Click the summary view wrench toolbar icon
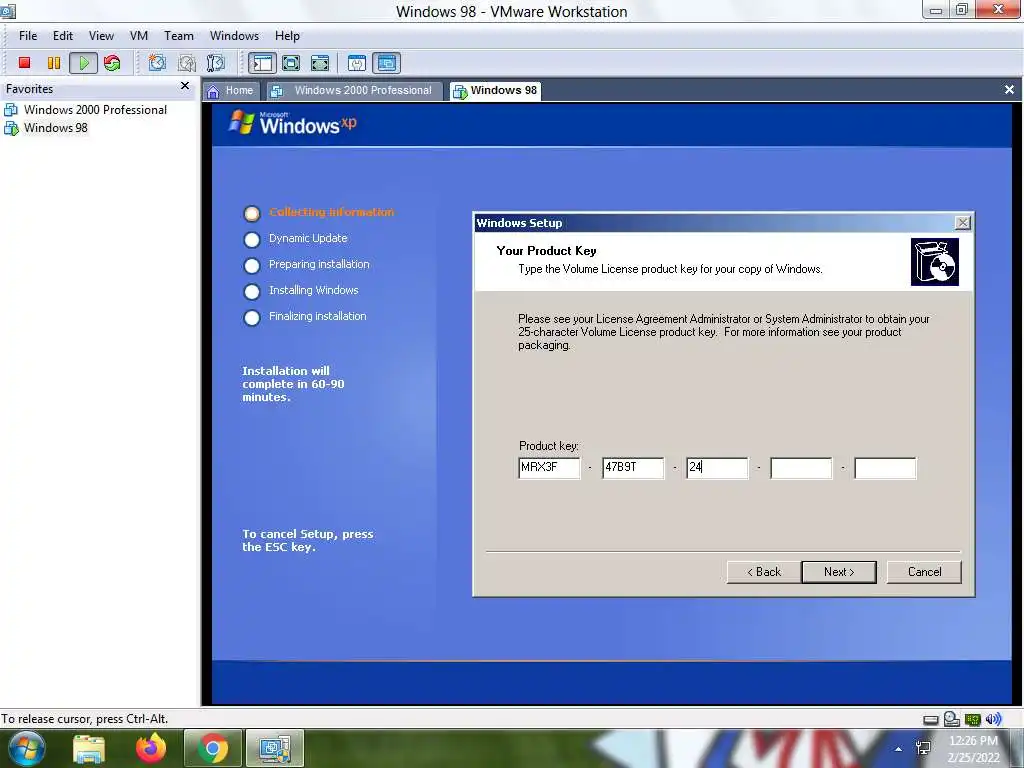 coord(357,63)
